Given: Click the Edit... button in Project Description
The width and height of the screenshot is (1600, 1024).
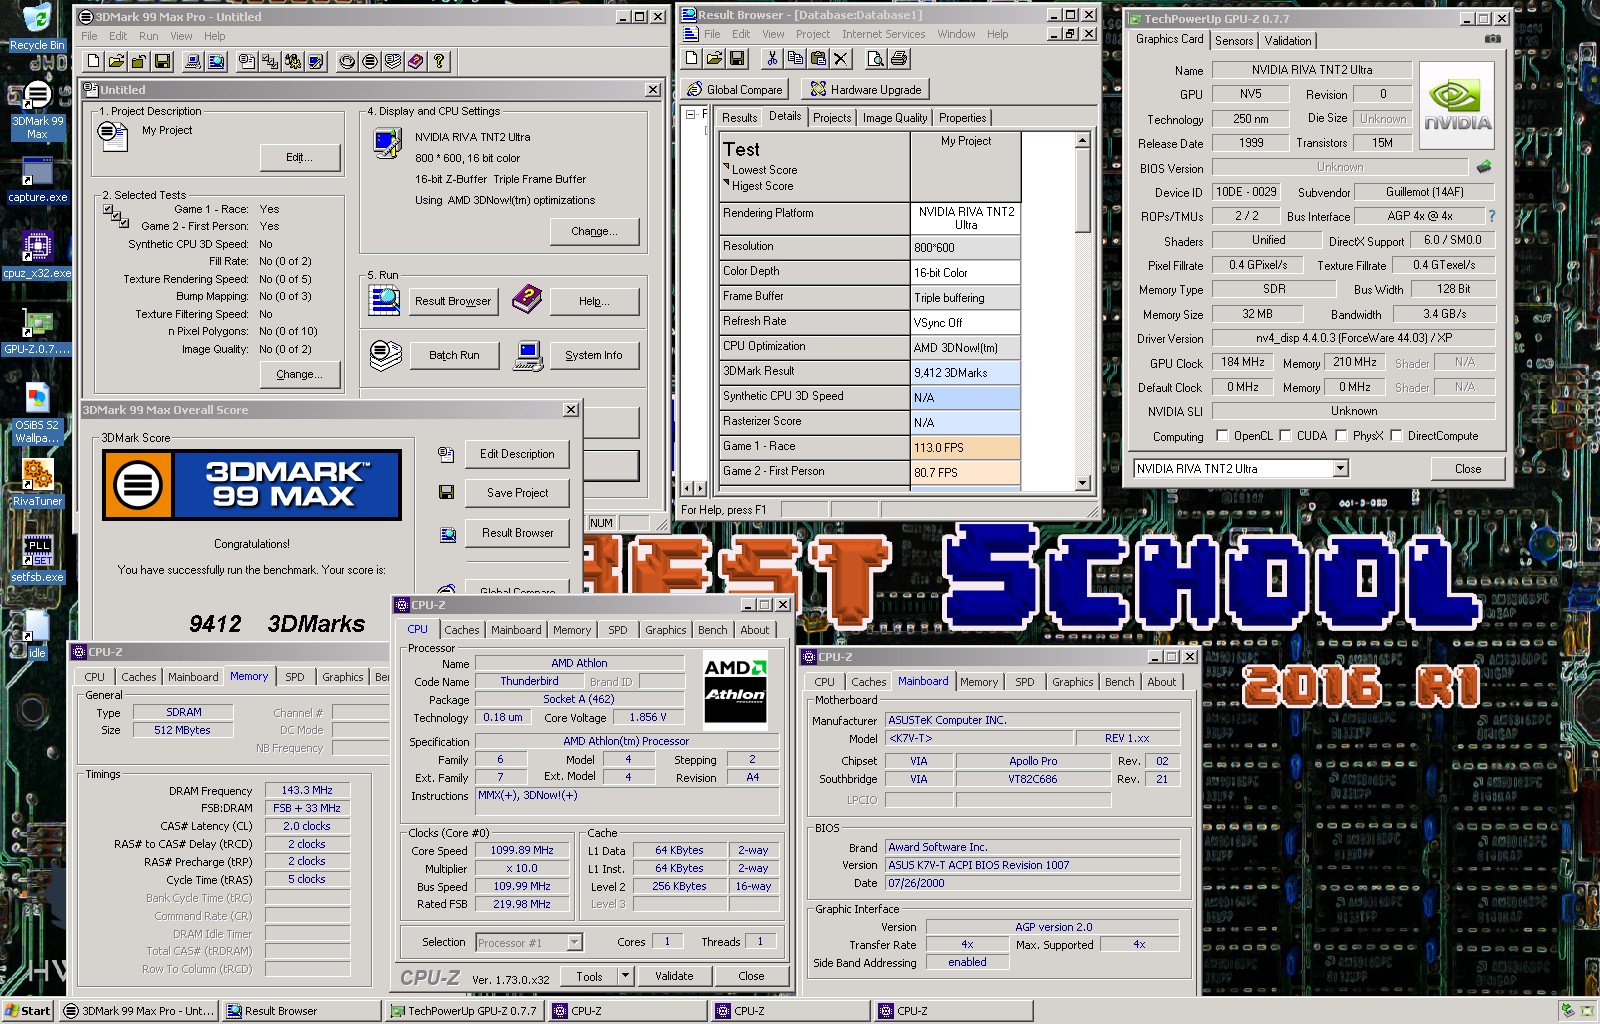Looking at the screenshot, I should [x=299, y=157].
